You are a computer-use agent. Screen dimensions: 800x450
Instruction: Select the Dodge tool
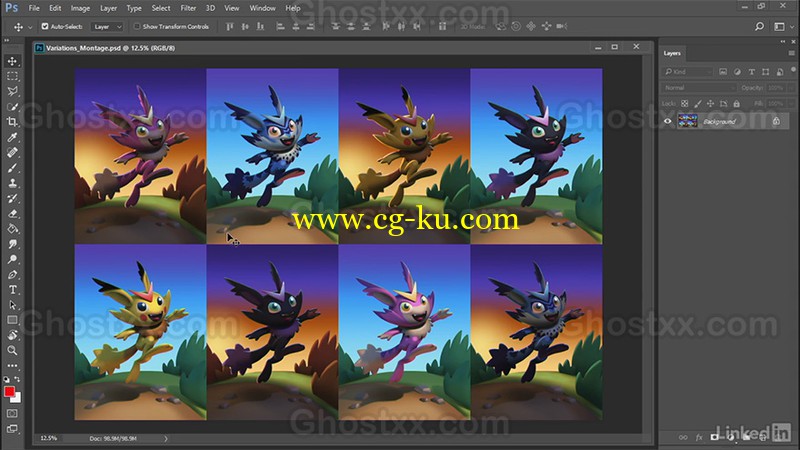[12, 259]
